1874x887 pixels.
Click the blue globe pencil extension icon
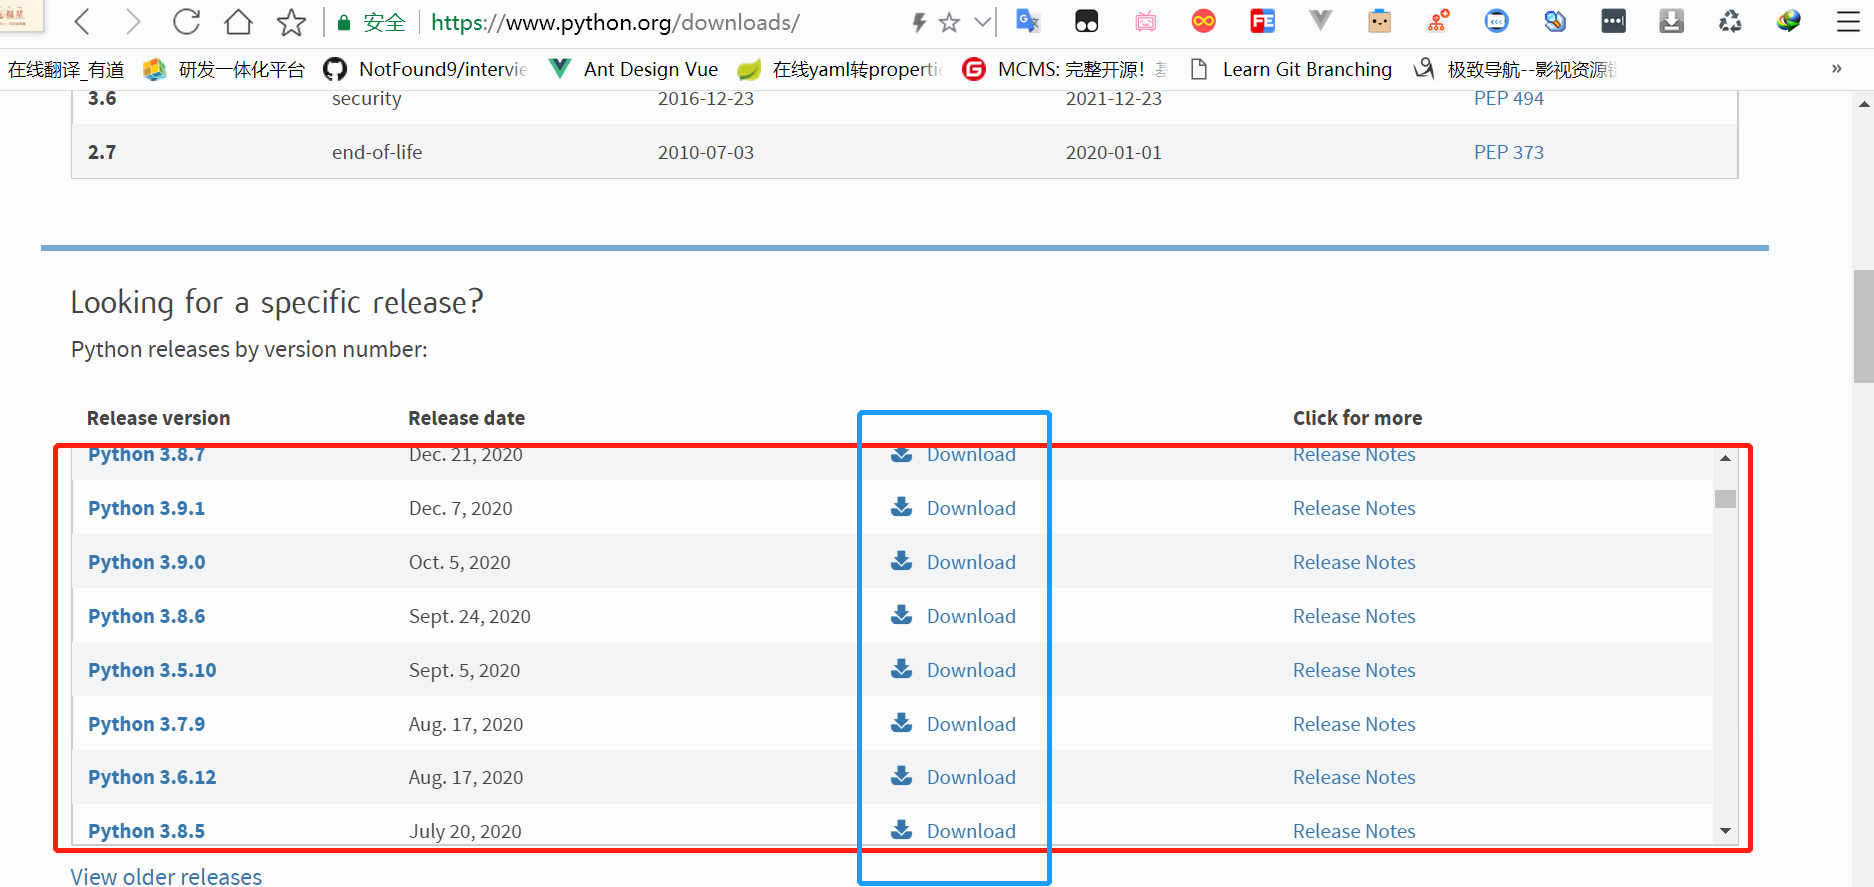tap(1555, 21)
